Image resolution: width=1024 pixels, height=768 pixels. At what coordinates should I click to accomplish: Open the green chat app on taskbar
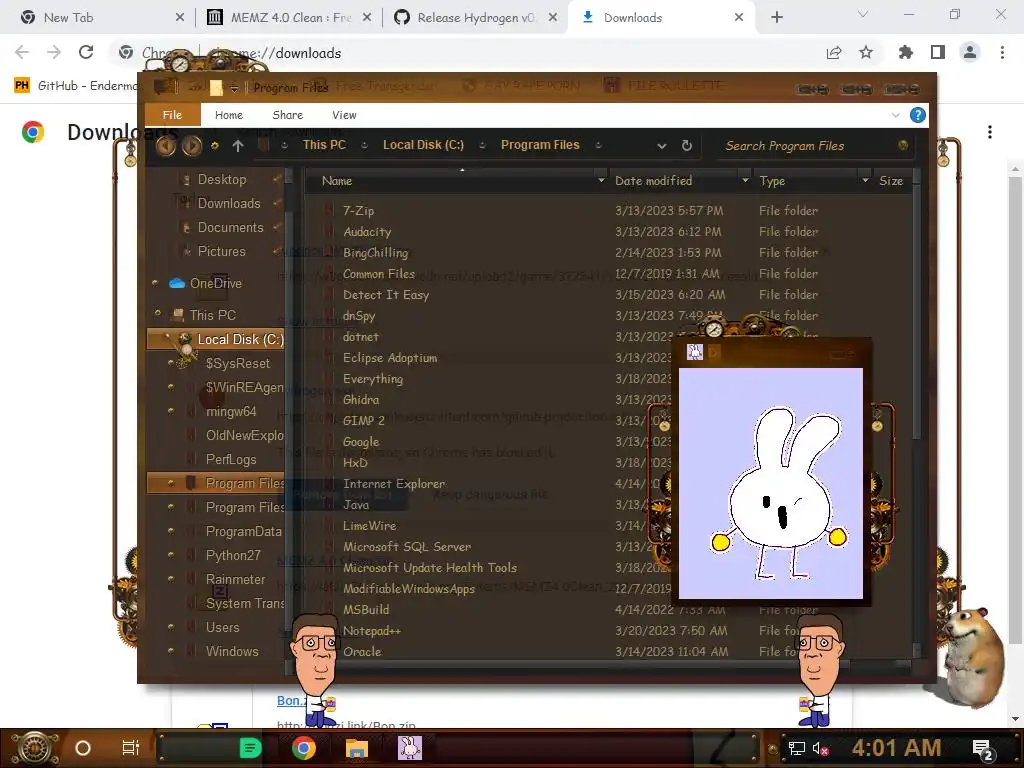pyautogui.click(x=250, y=748)
